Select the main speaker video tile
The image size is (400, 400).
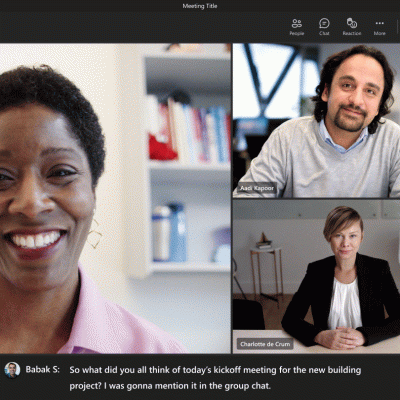(115, 198)
